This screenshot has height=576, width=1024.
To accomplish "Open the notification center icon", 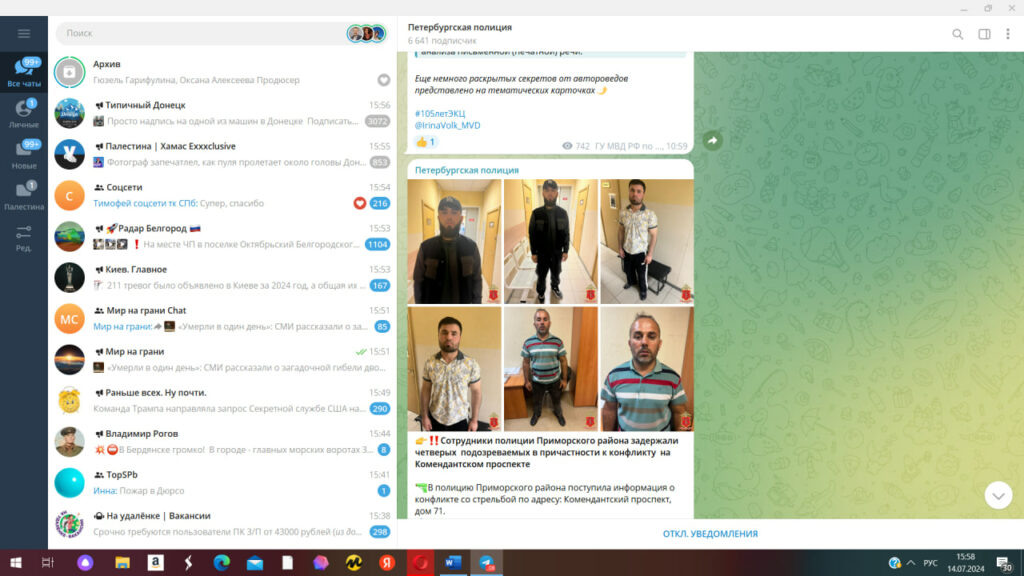I will 1004,564.
